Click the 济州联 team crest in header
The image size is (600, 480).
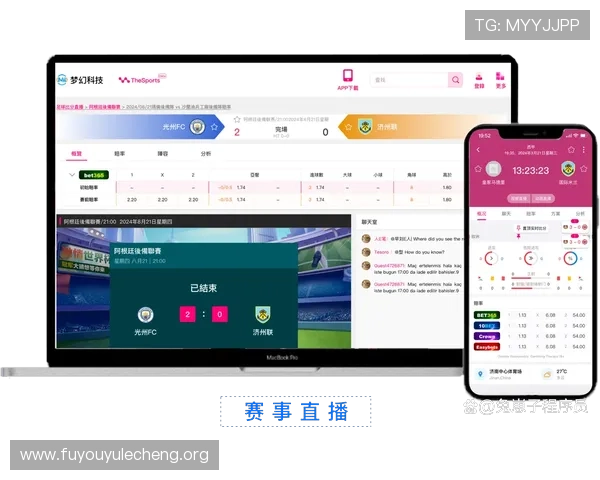coord(365,127)
